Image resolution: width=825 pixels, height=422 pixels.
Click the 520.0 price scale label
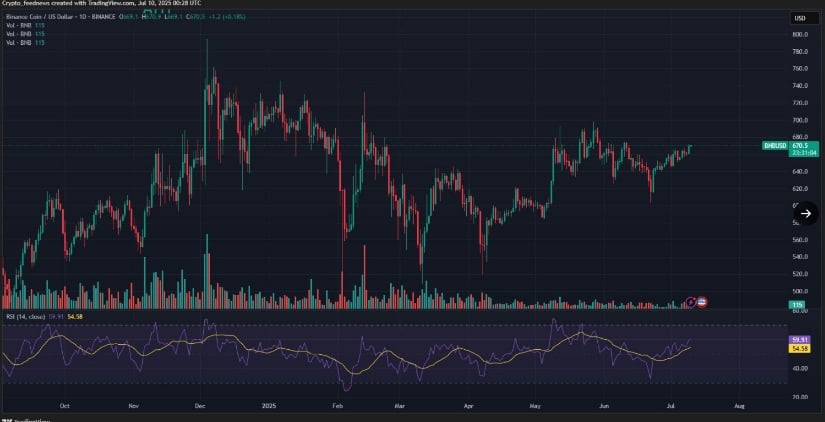click(x=800, y=274)
